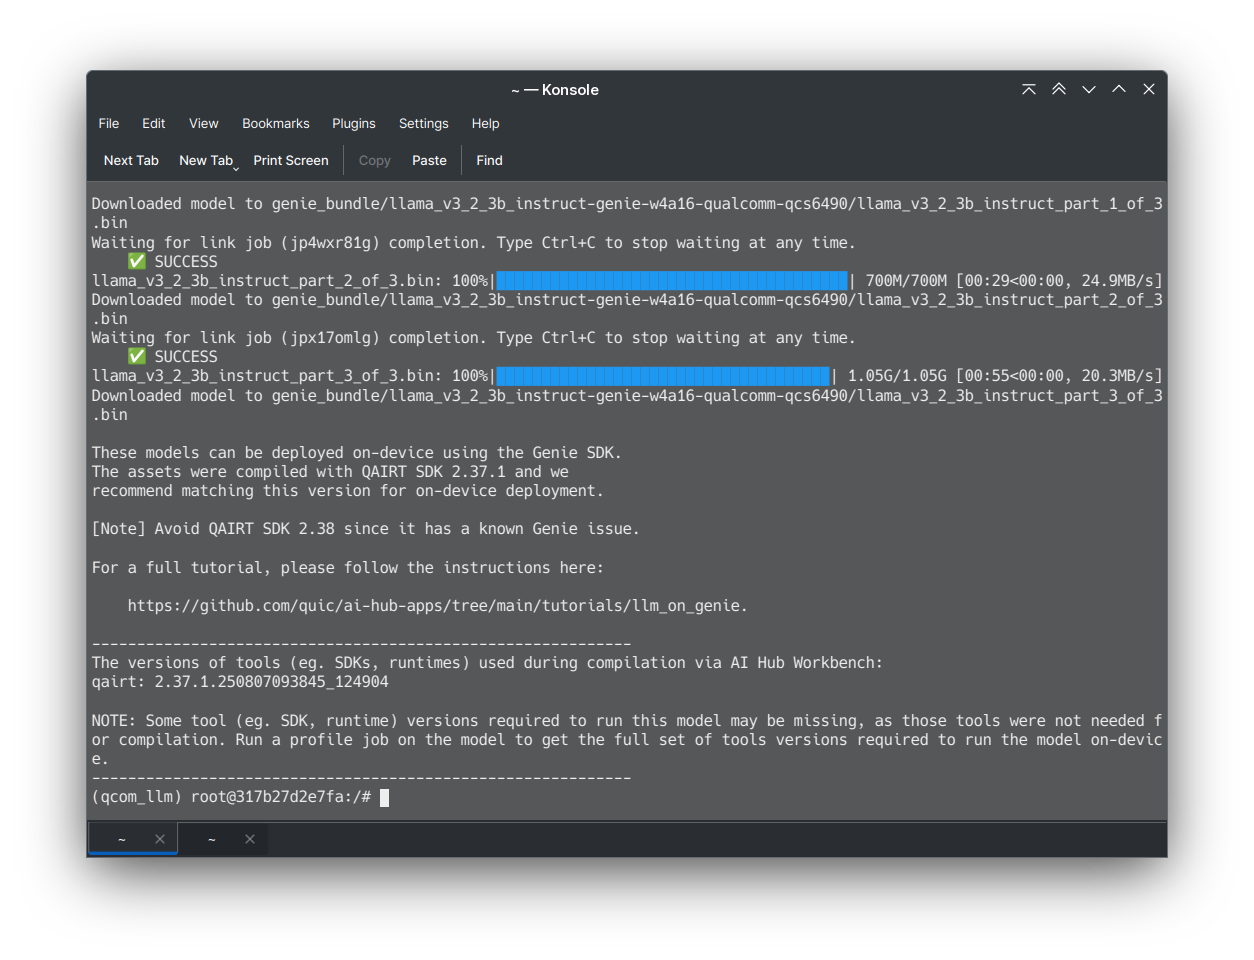Click the '[Note] Avoid QAIRT SDK 2.38' line
Image resolution: width=1254 pixels, height=960 pixels.
point(365,529)
